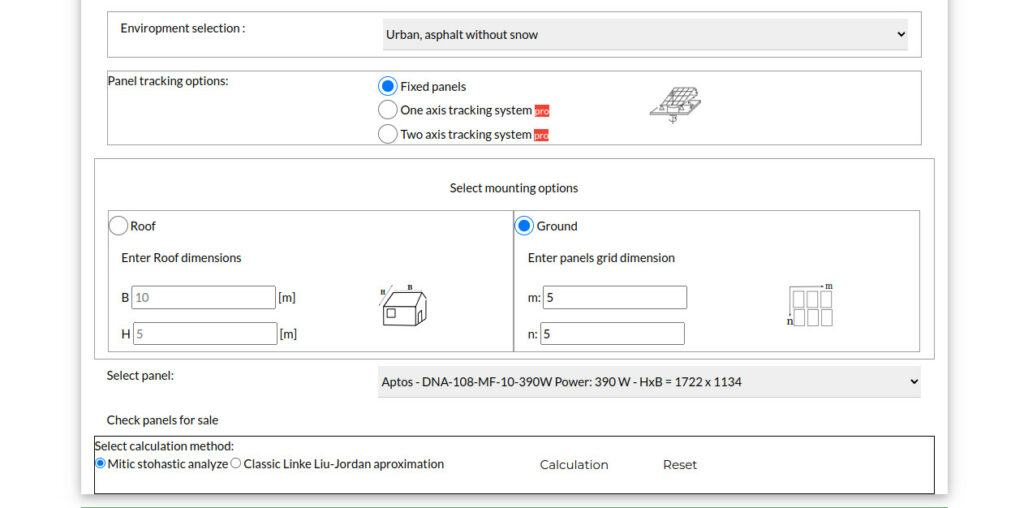Click the fixed solar panel diagram icon
Viewport: 1024px width, 508px height.
pyautogui.click(x=675, y=104)
